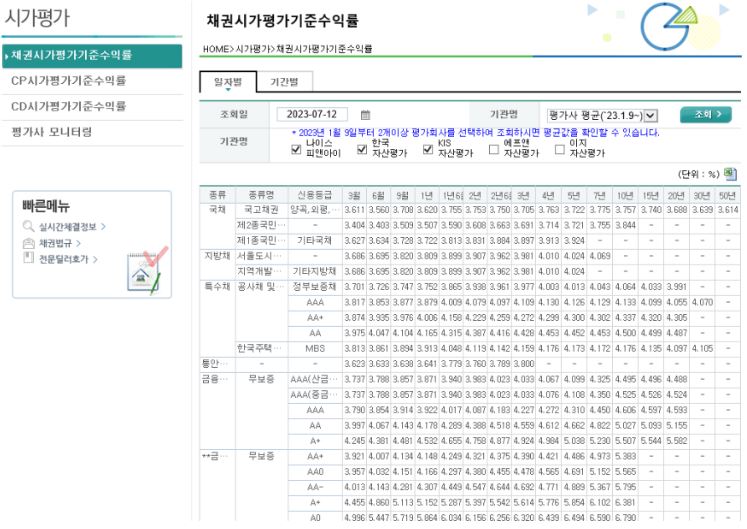Click the 정부보증채 credit rating cell
Image resolution: width=747 pixels, height=529 pixels.
point(315,287)
